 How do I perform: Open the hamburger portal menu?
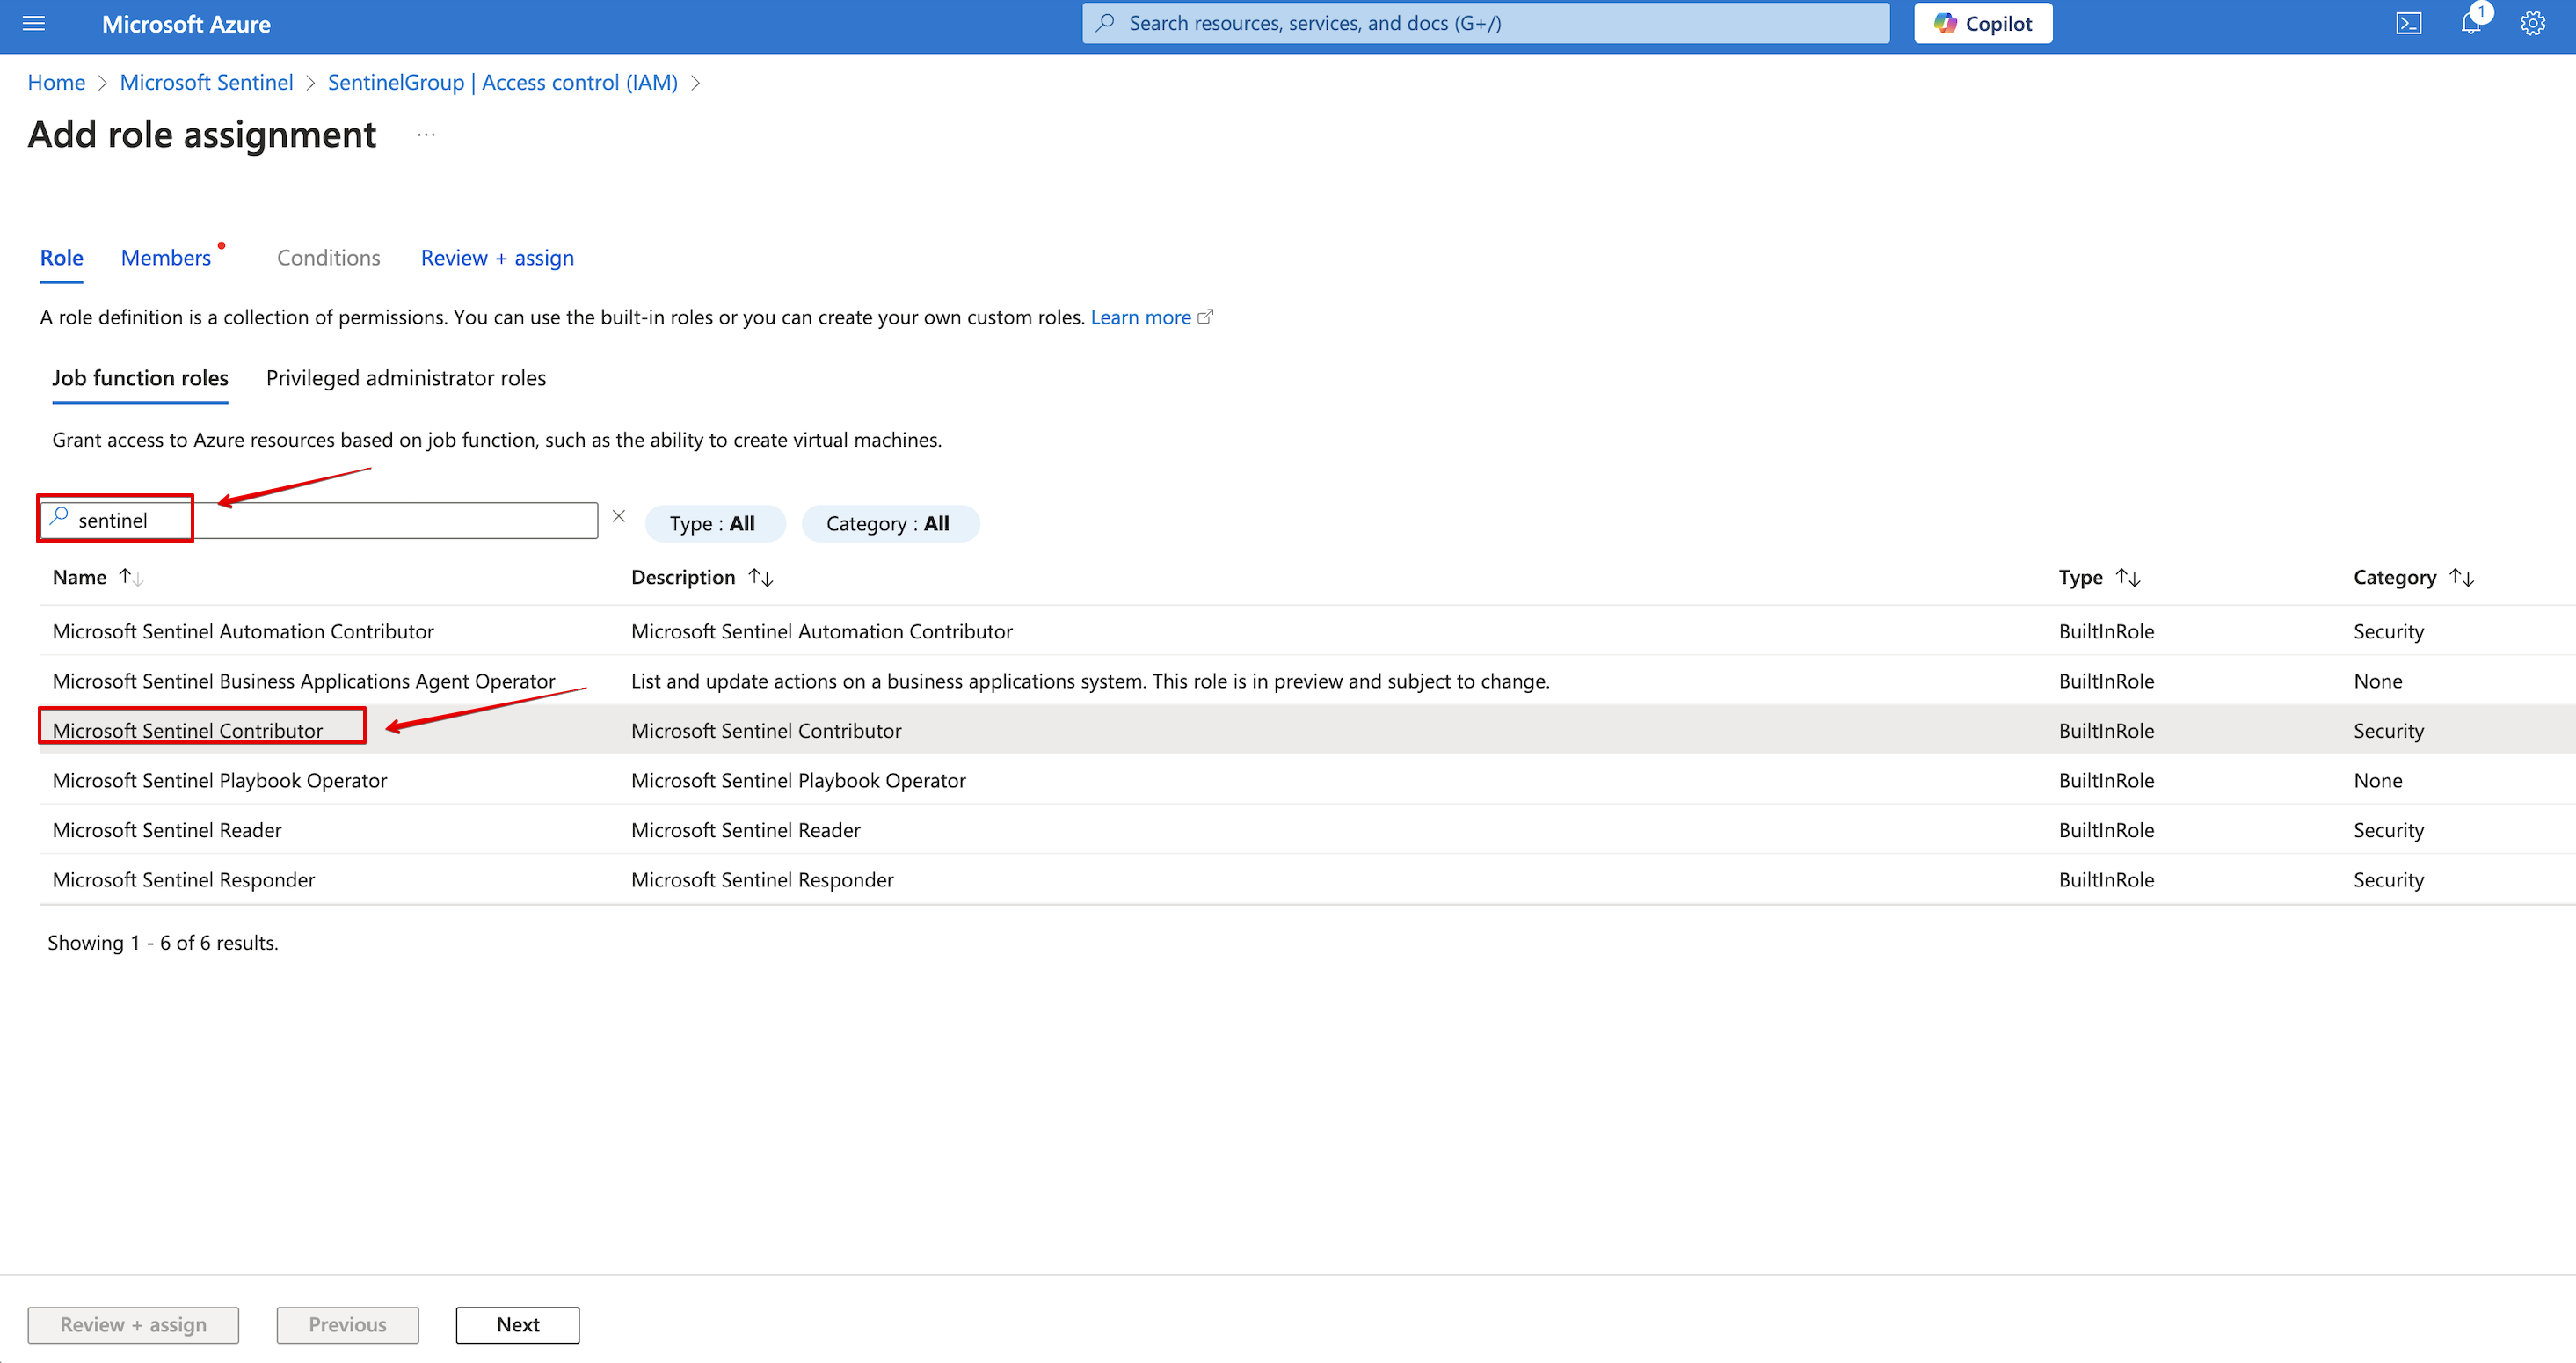[x=34, y=23]
